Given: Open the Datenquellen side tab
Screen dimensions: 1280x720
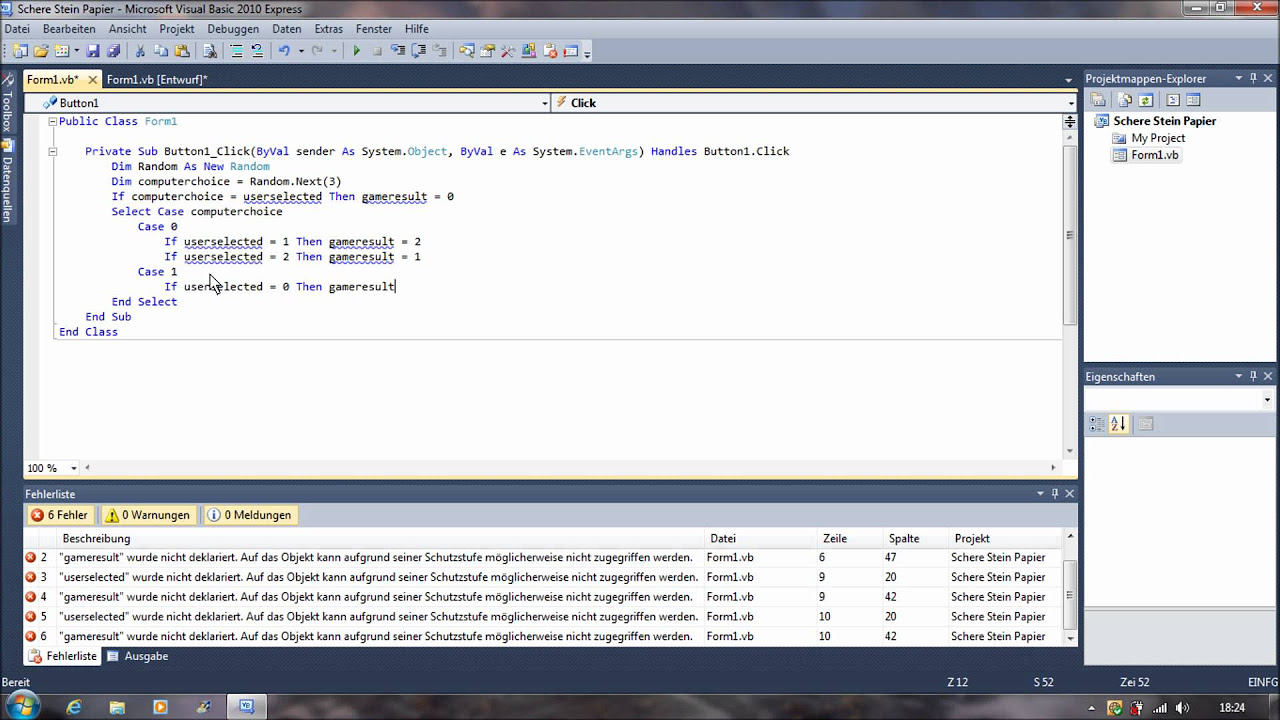Looking at the screenshot, I should coord(7,182).
